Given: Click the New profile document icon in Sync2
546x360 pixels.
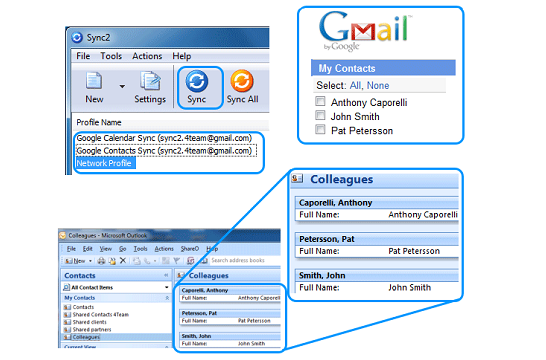Looking at the screenshot, I should (x=94, y=81).
